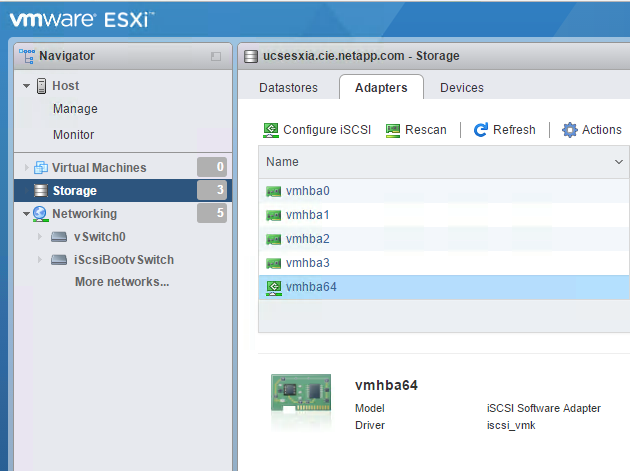This screenshot has width=630, height=471.
Task: Select the vmhba0 adapter row
Action: pyautogui.click(x=444, y=191)
